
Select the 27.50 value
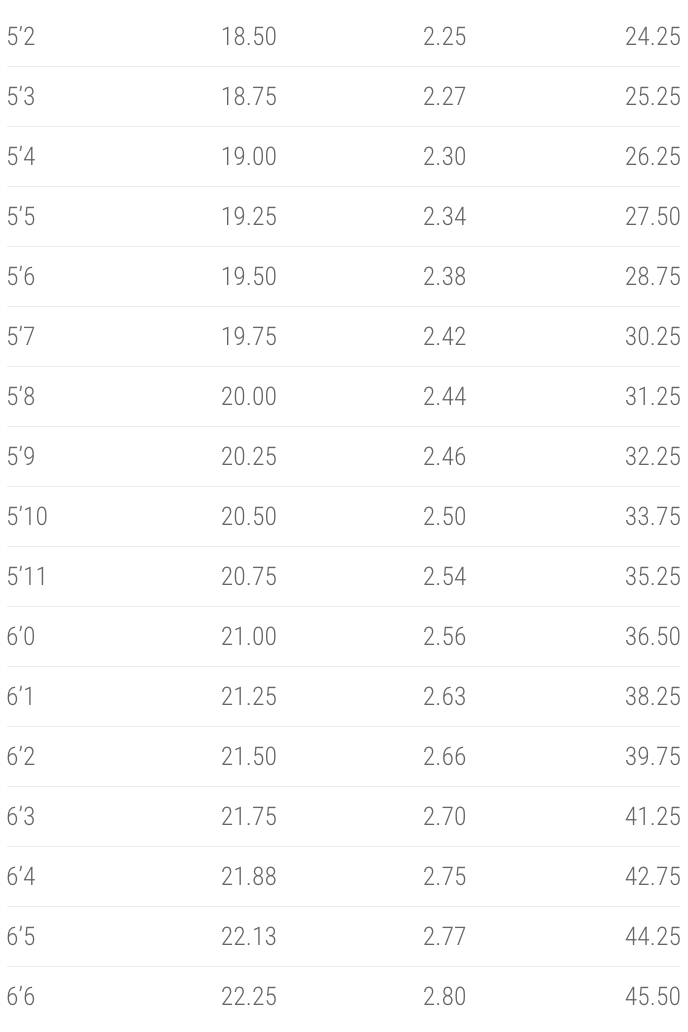(652, 217)
